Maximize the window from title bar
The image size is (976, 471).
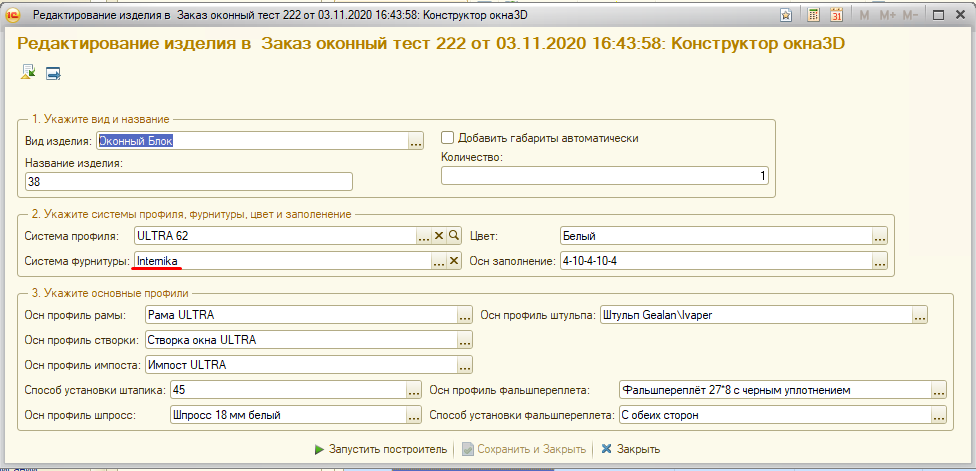(938, 15)
